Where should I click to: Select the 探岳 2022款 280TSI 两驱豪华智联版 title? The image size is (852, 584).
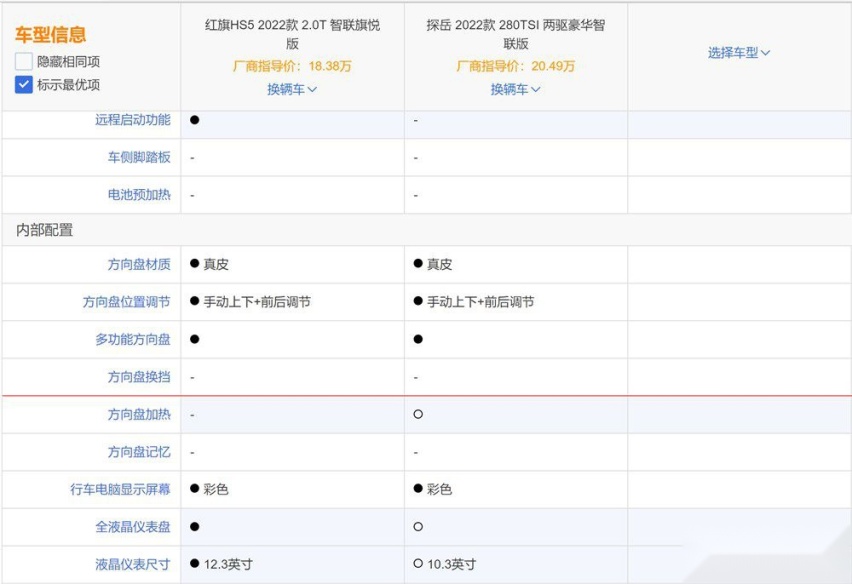point(516,34)
